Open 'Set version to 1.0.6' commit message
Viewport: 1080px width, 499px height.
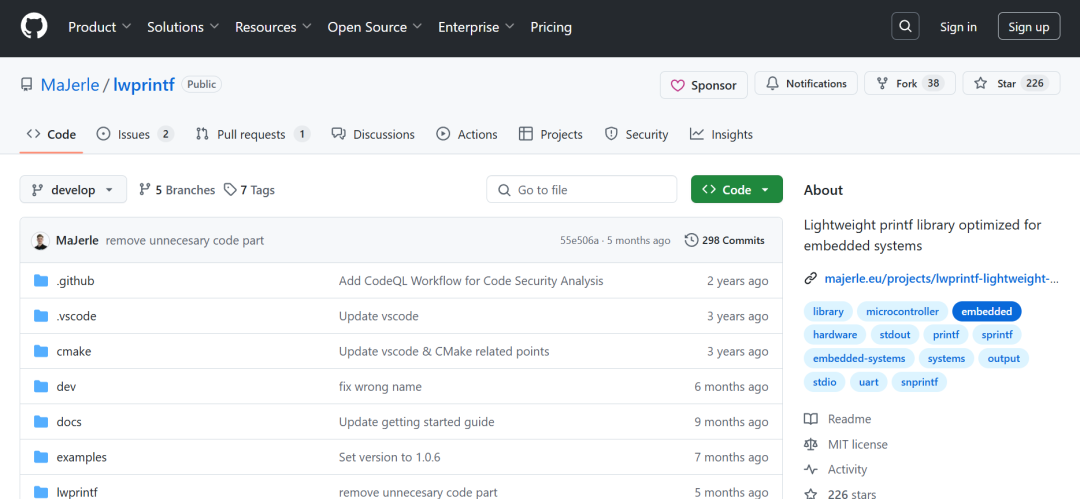[x=390, y=457]
